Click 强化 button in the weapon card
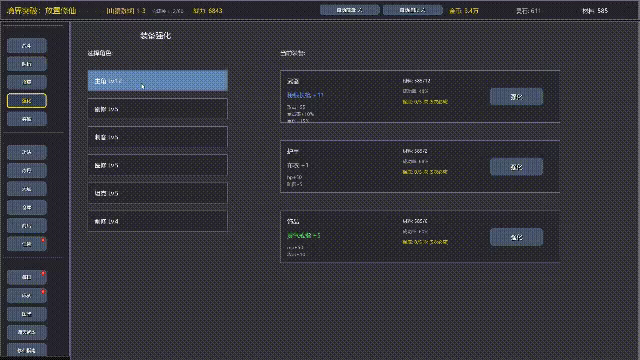Image resolution: width=640 pixels, height=360 pixels. (516, 97)
